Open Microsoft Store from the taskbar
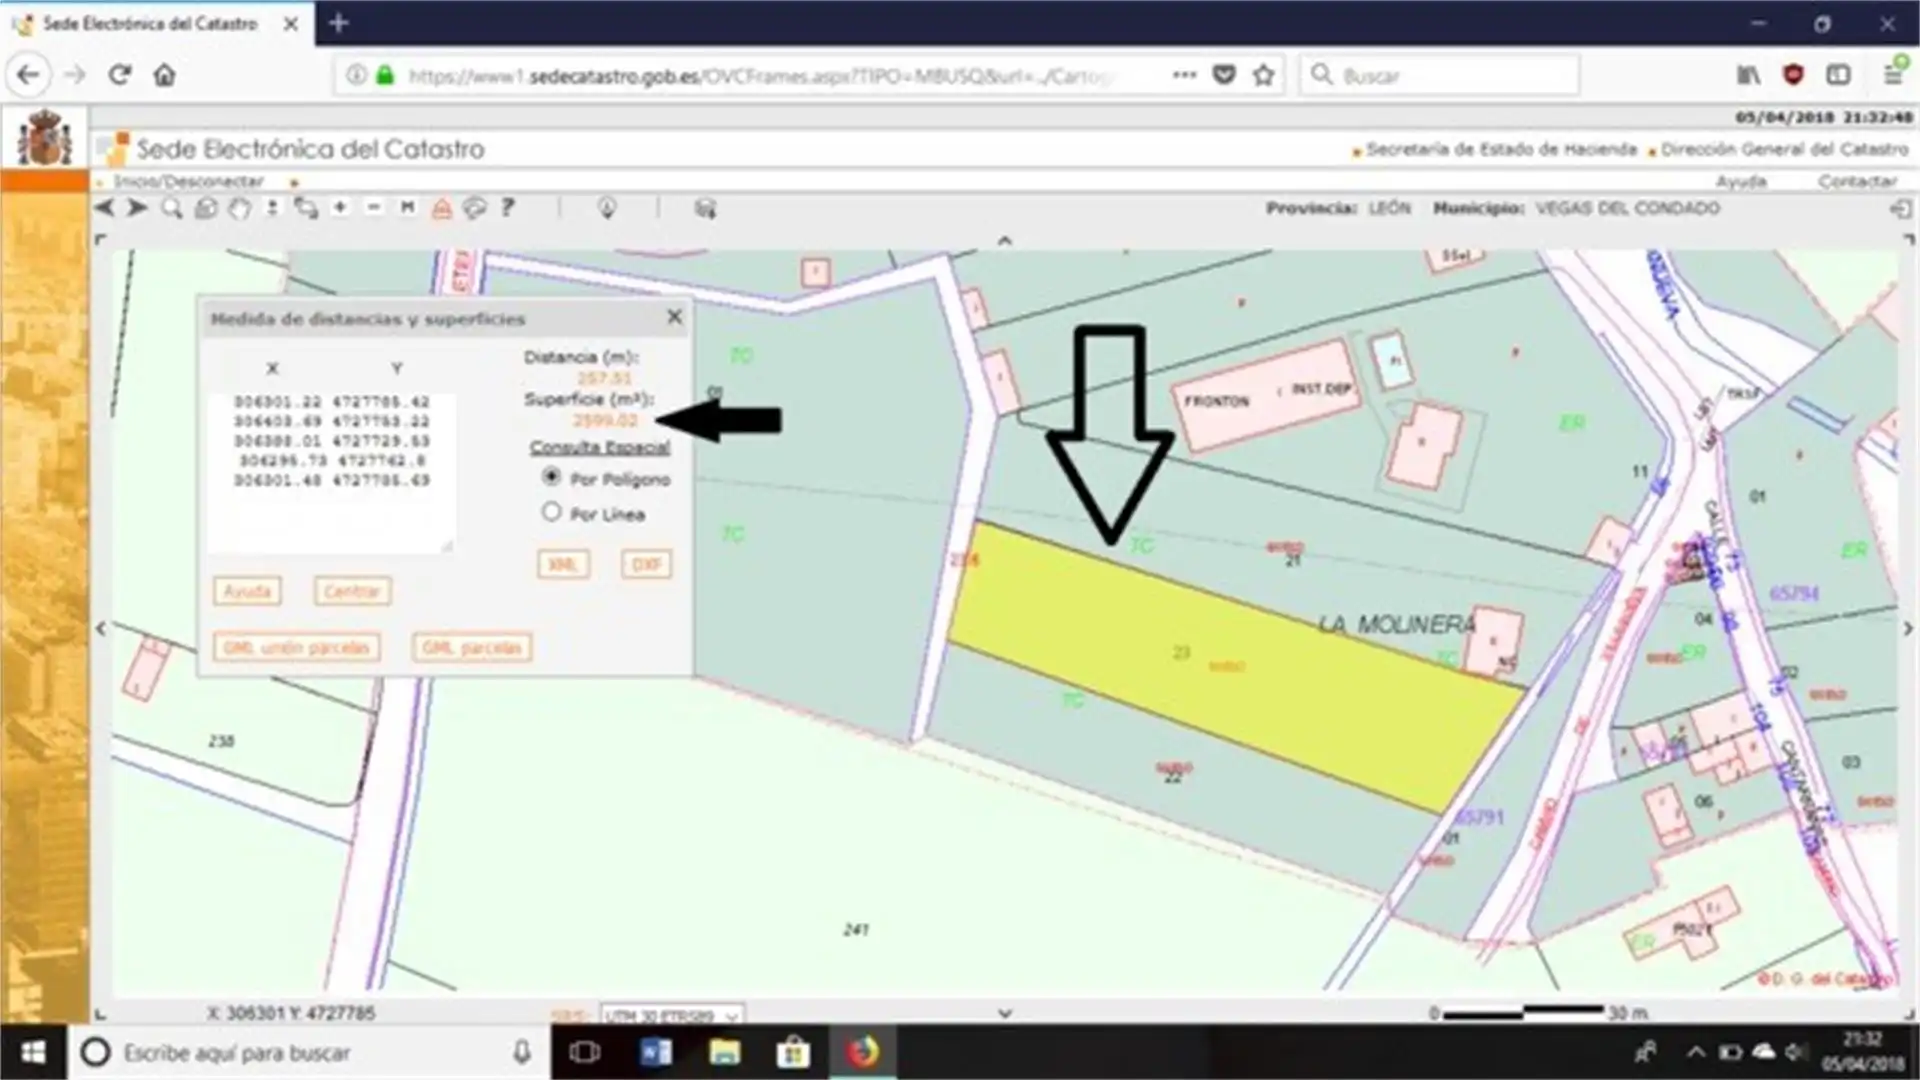 [x=793, y=1052]
